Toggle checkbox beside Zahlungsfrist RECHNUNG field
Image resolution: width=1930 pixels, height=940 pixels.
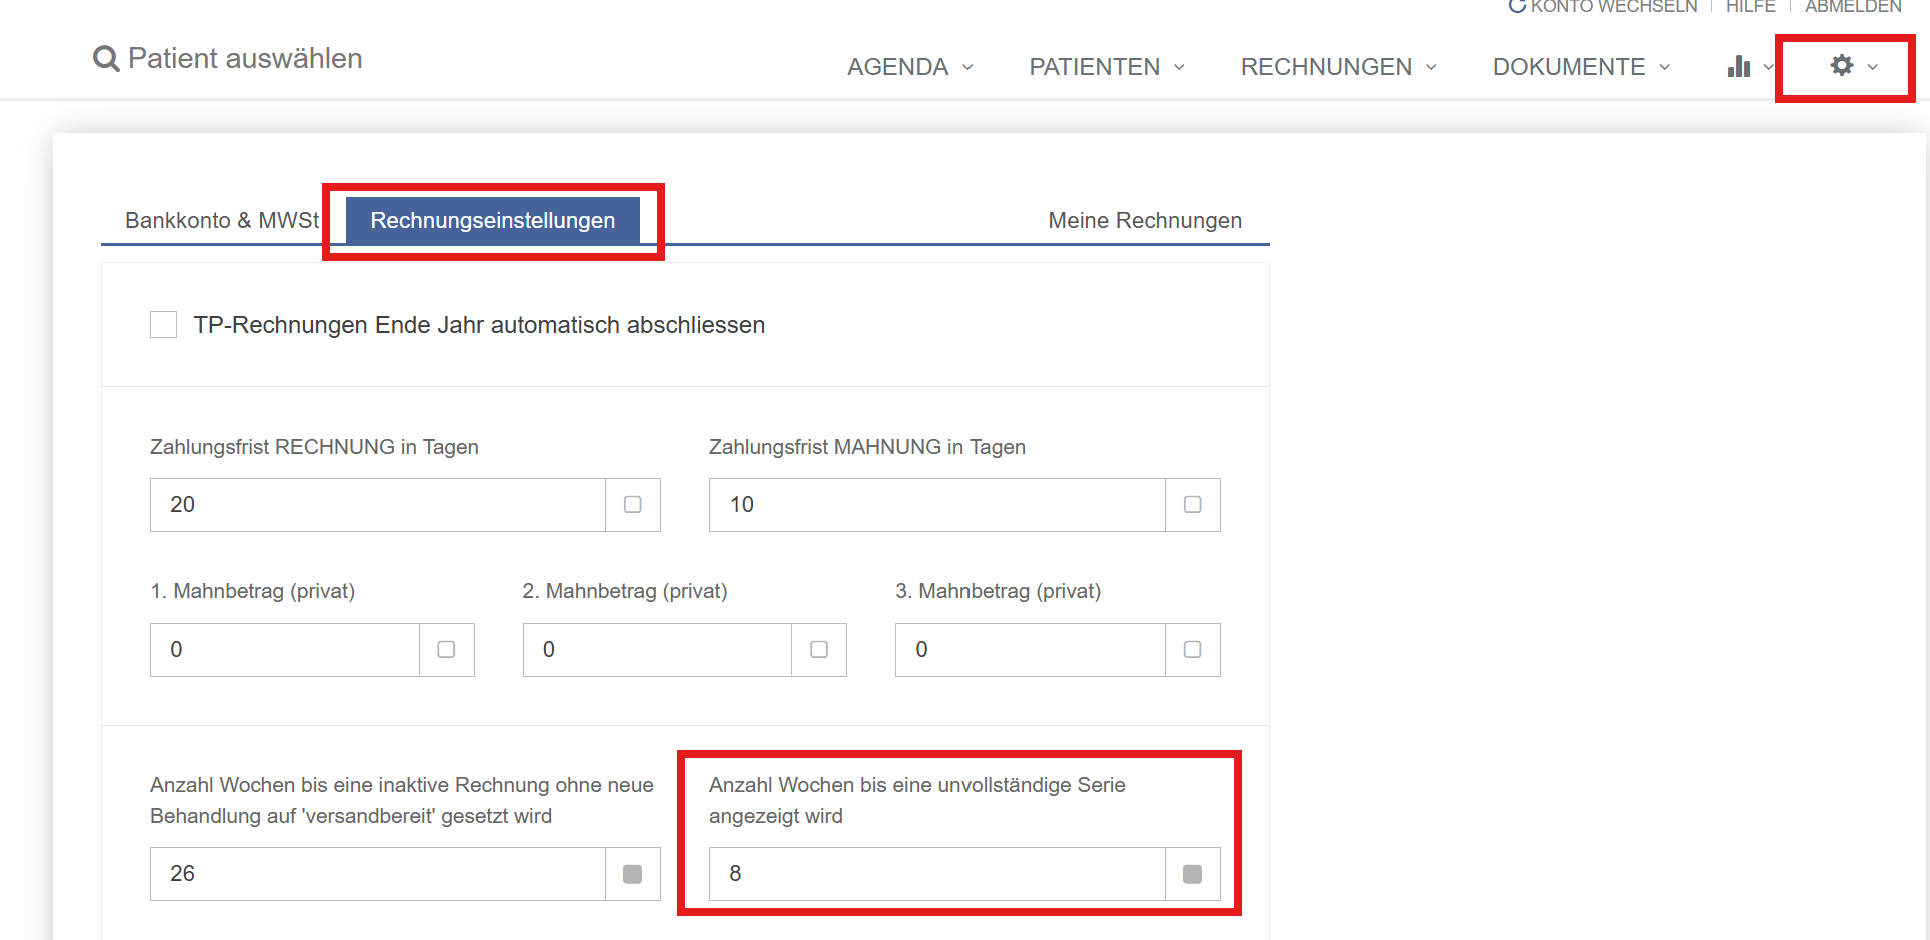coord(633,505)
